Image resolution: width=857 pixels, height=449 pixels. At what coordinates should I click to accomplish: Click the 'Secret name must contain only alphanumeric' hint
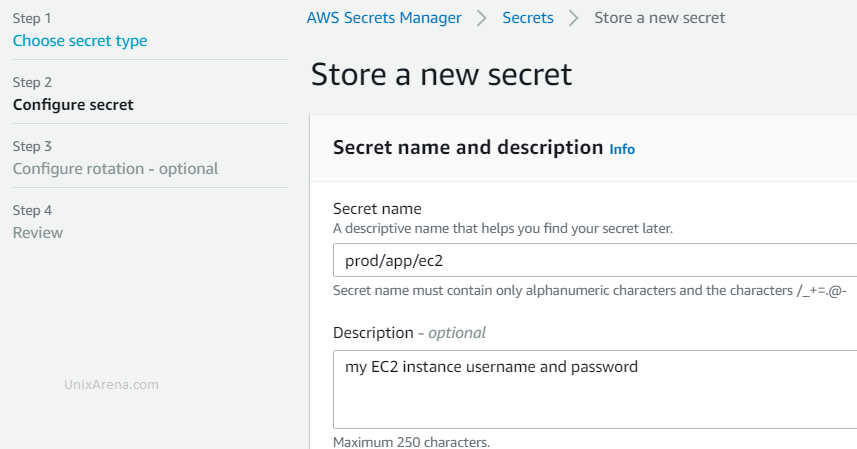point(590,290)
